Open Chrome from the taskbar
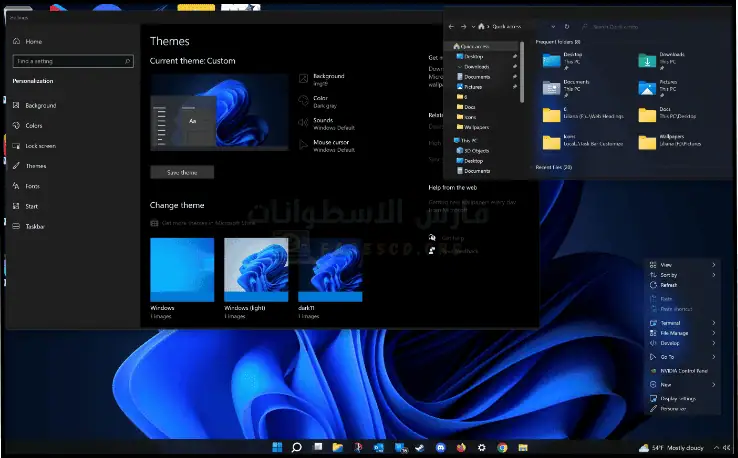This screenshot has width=738, height=458. point(502,448)
